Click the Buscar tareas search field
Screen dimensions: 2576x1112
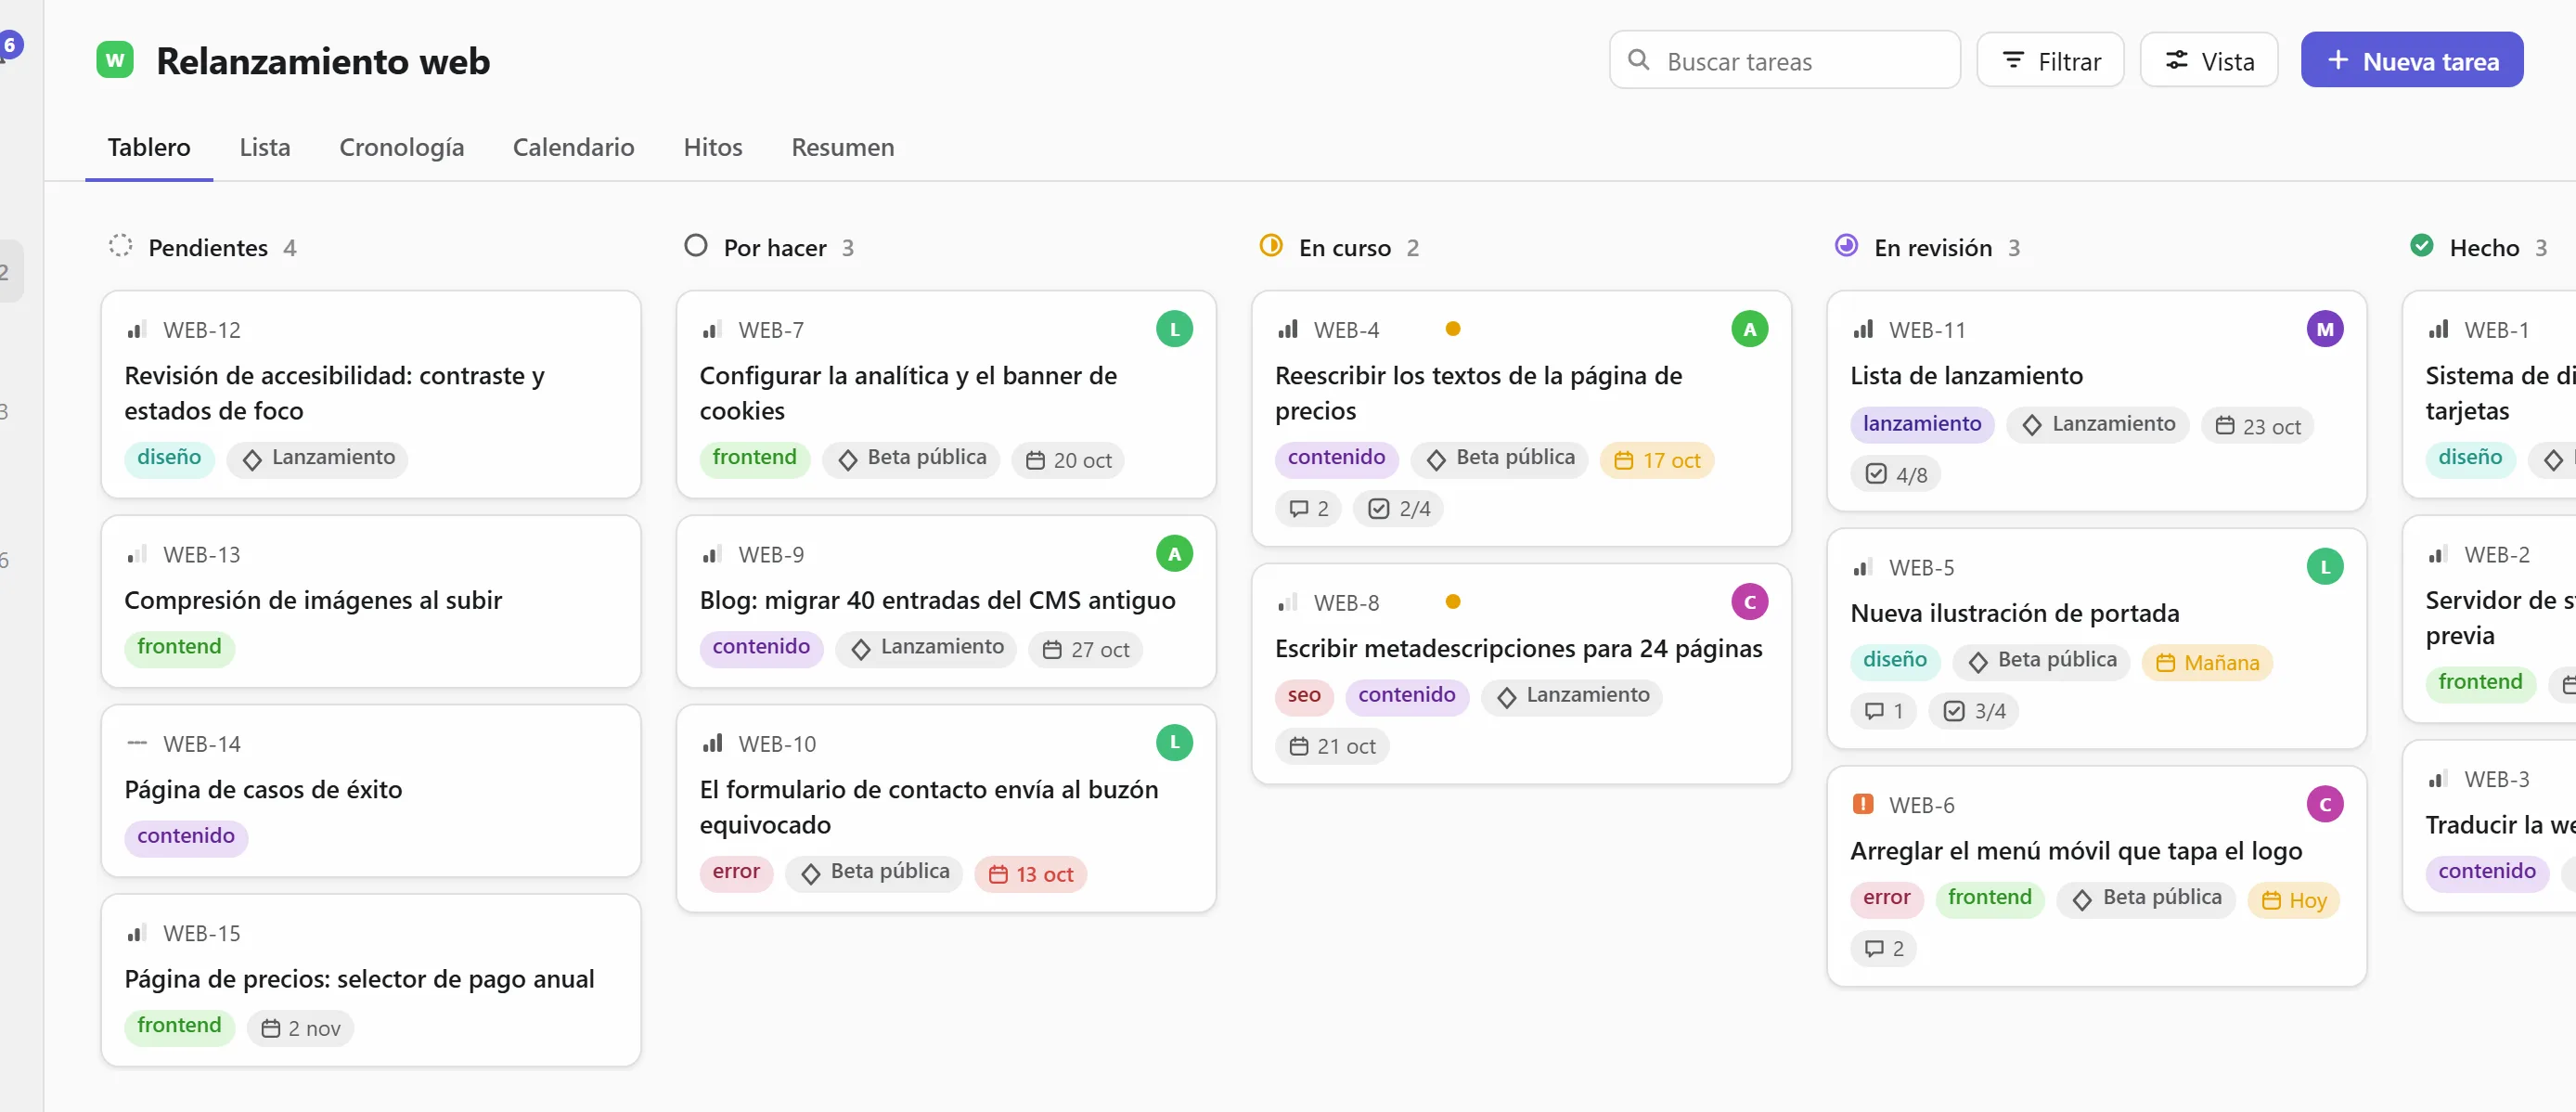tap(1785, 60)
